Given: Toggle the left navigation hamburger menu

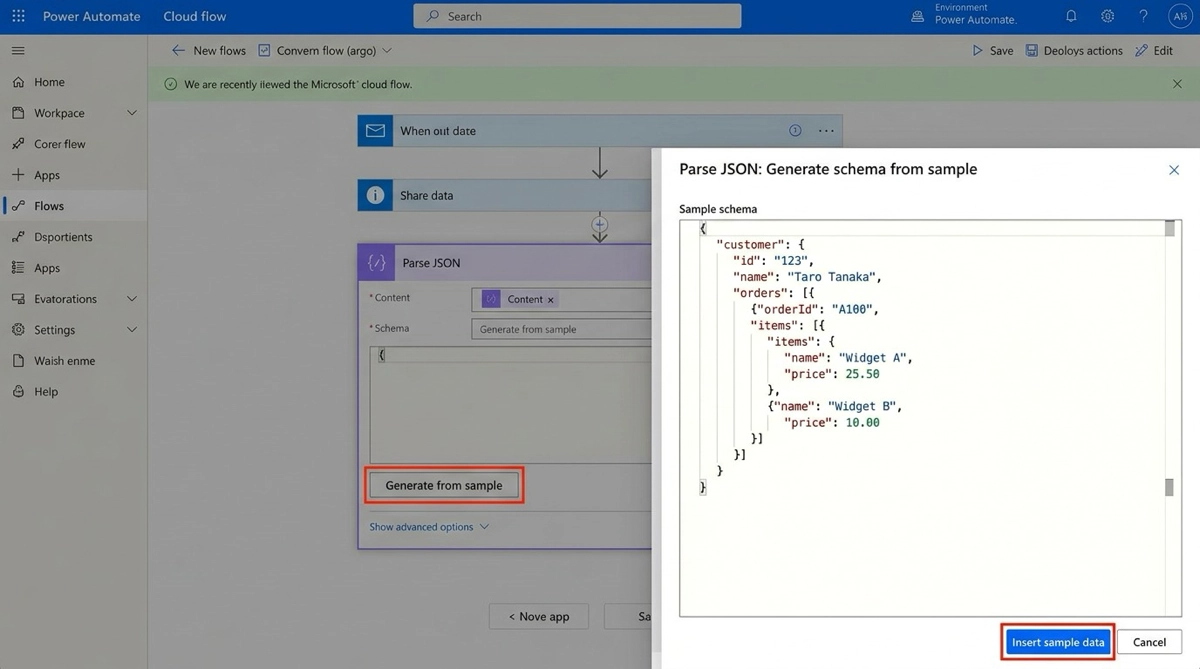Looking at the screenshot, I should [x=18, y=50].
